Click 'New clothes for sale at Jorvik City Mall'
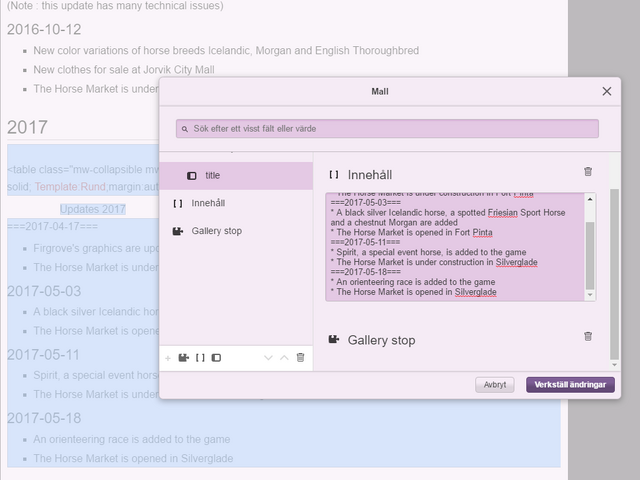This screenshot has width=640, height=480. point(124,70)
